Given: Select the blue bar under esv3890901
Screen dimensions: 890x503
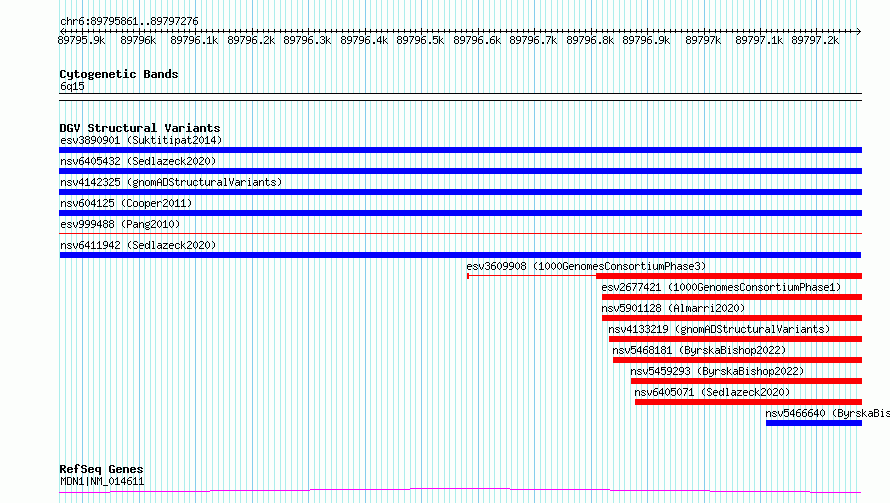Looking at the screenshot, I should pos(460,150).
